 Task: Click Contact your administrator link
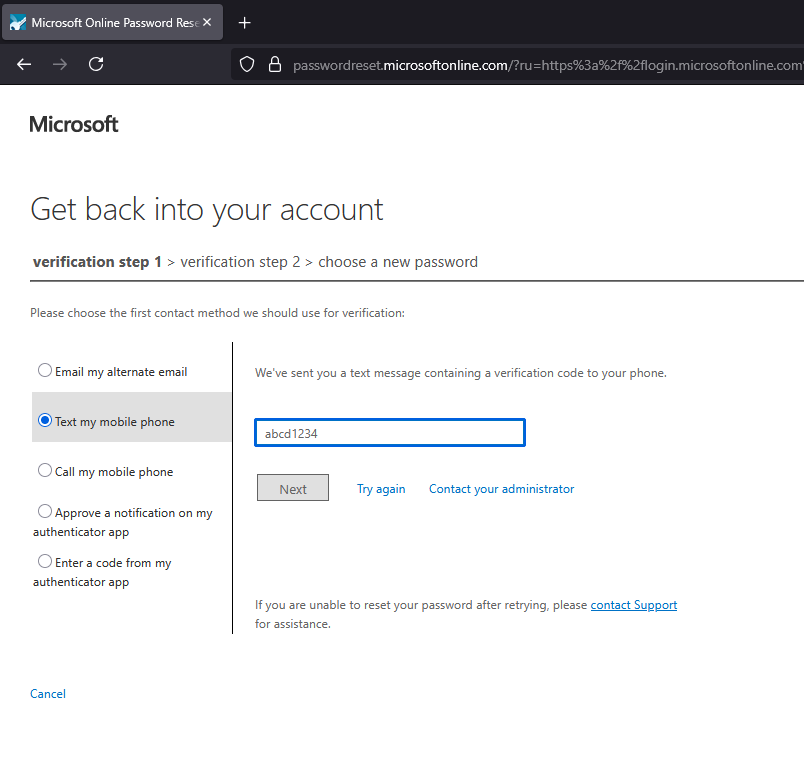[x=501, y=489]
